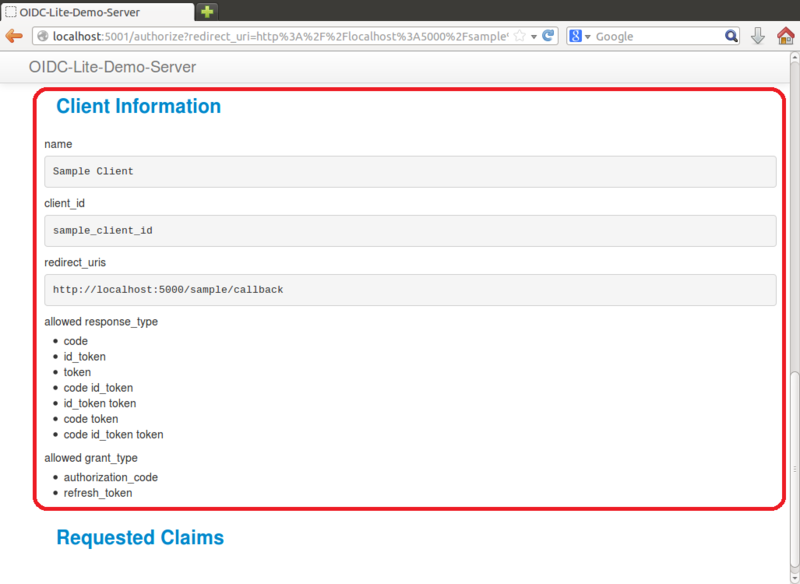Viewport: 800px width, 584px height.
Task: Click the Client Information heading
Action: (138, 106)
